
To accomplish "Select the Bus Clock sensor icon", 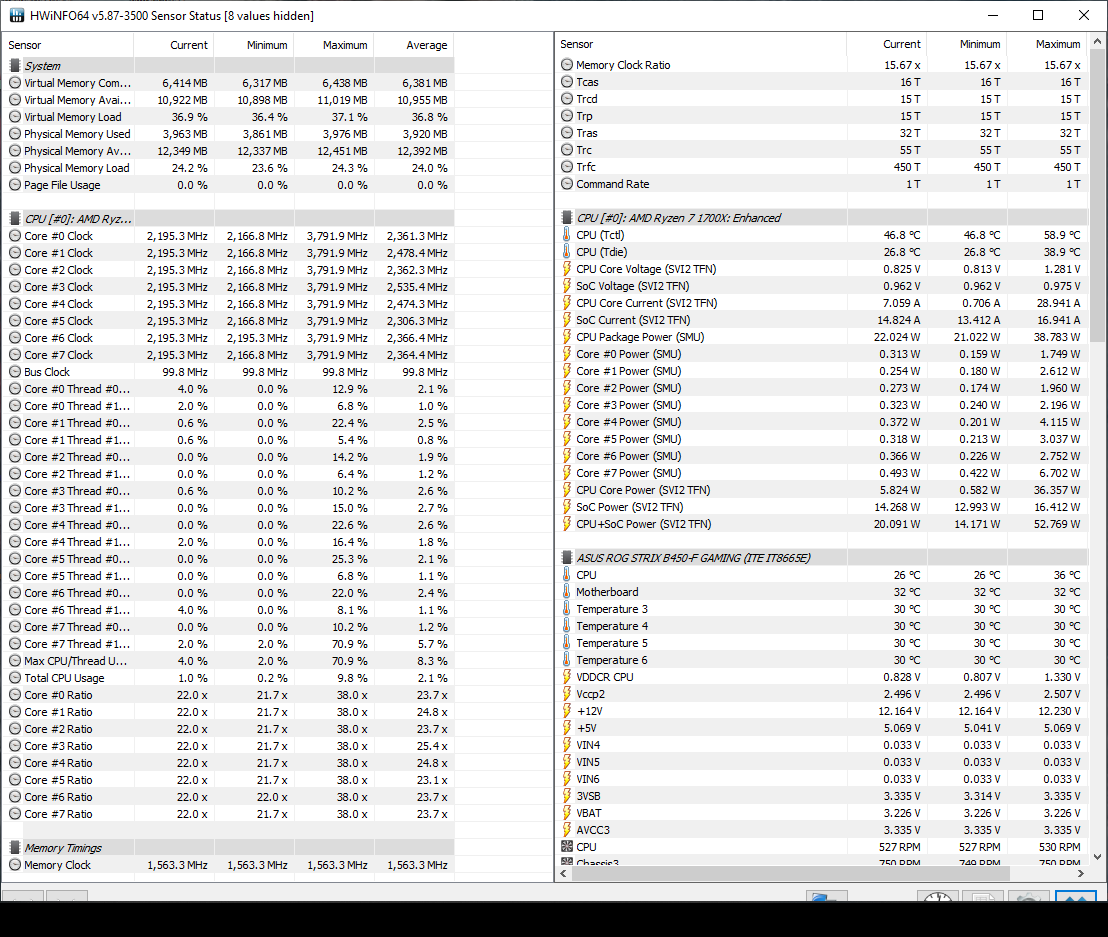I will tap(15, 372).
